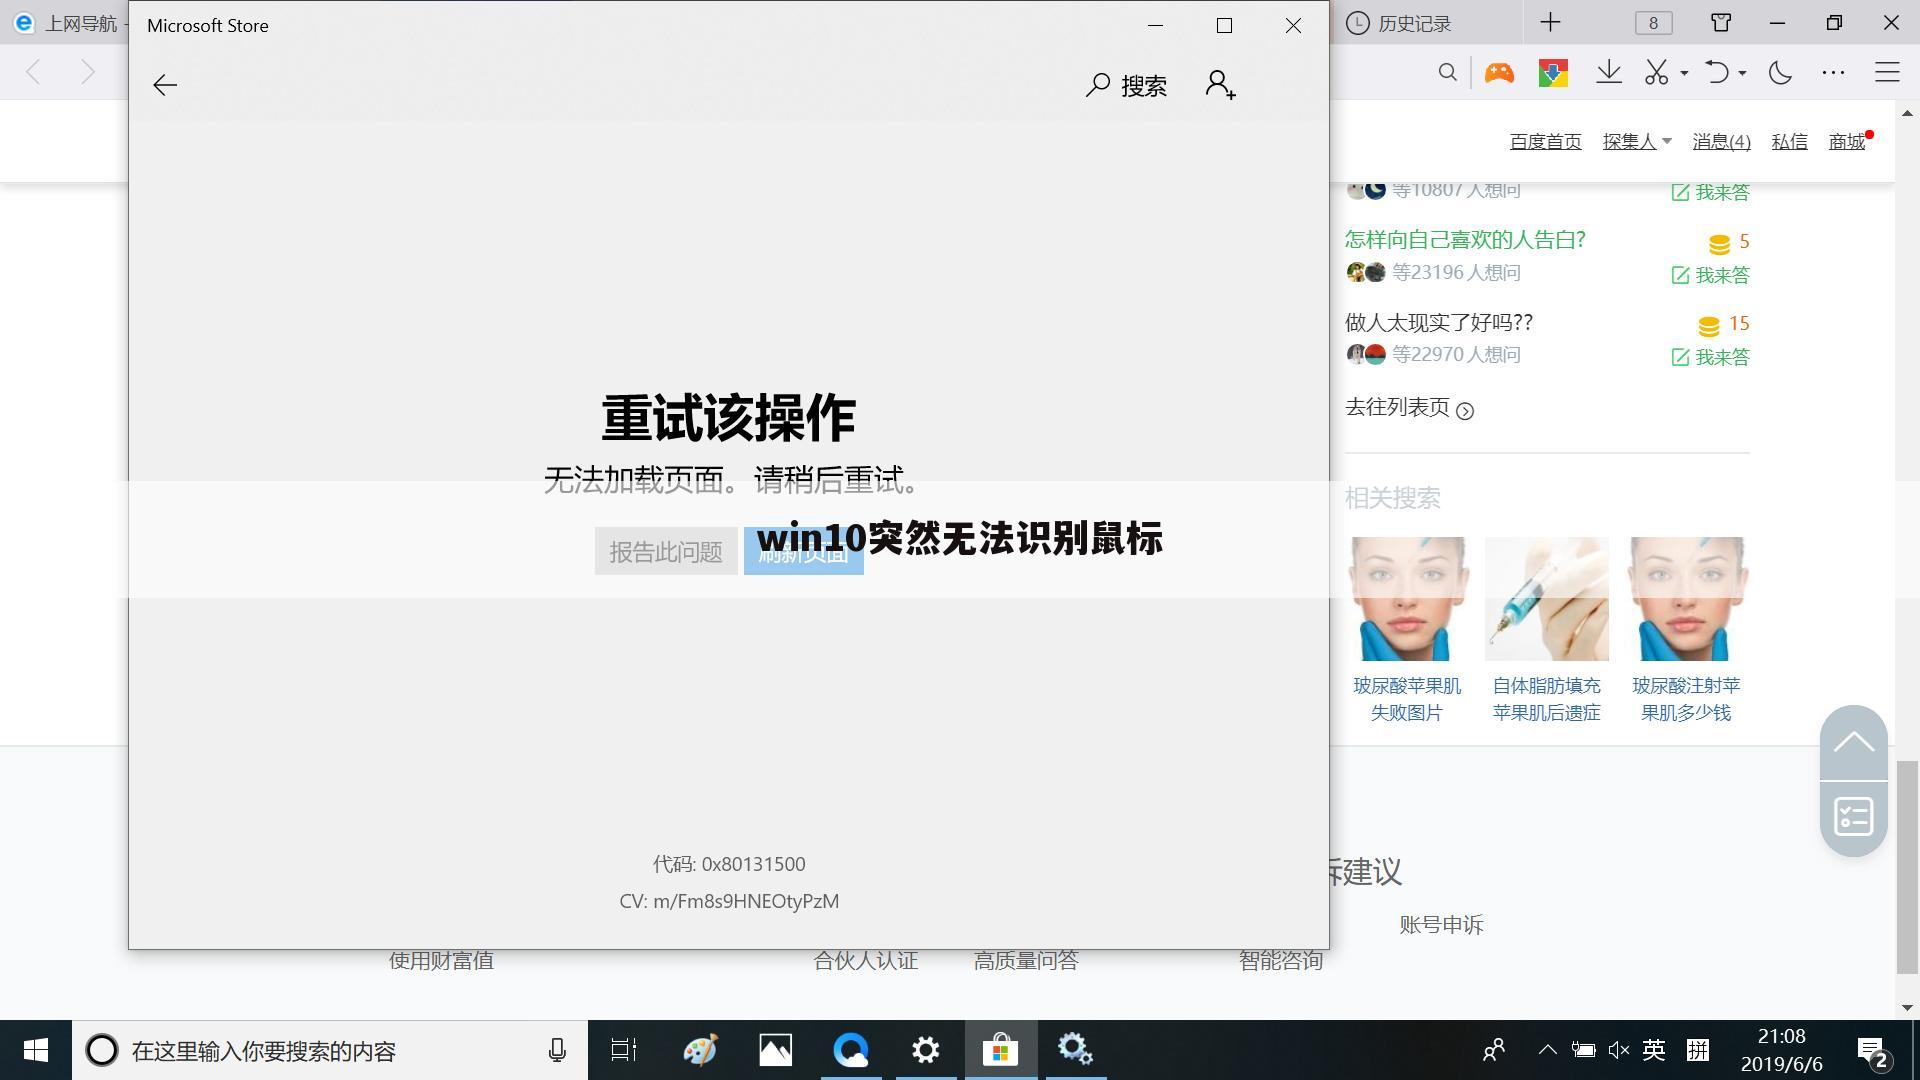Click the floating checklist feedback icon
The width and height of the screenshot is (1920, 1080).
[x=1853, y=817]
